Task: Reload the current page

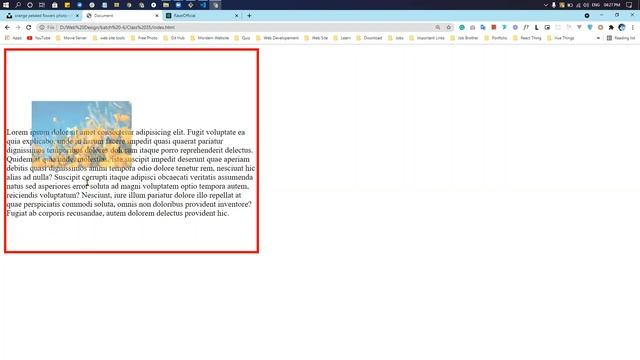Action: (29, 27)
